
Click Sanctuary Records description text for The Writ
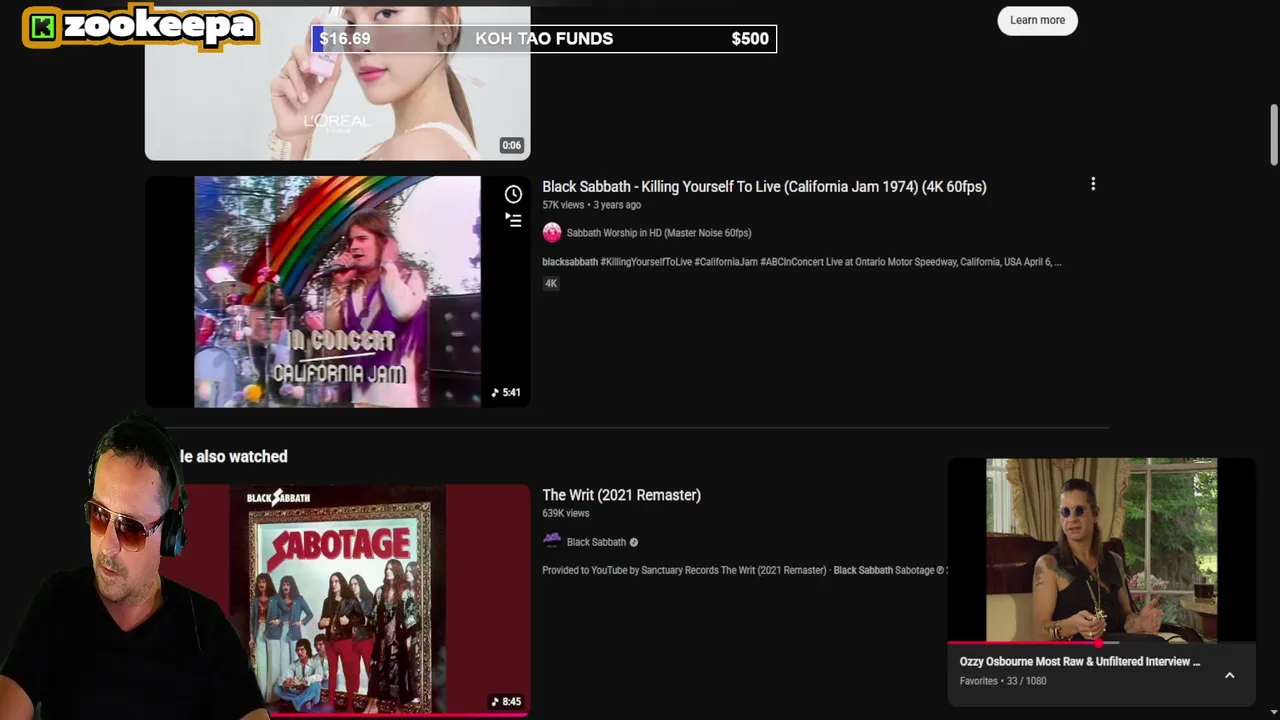(x=744, y=570)
